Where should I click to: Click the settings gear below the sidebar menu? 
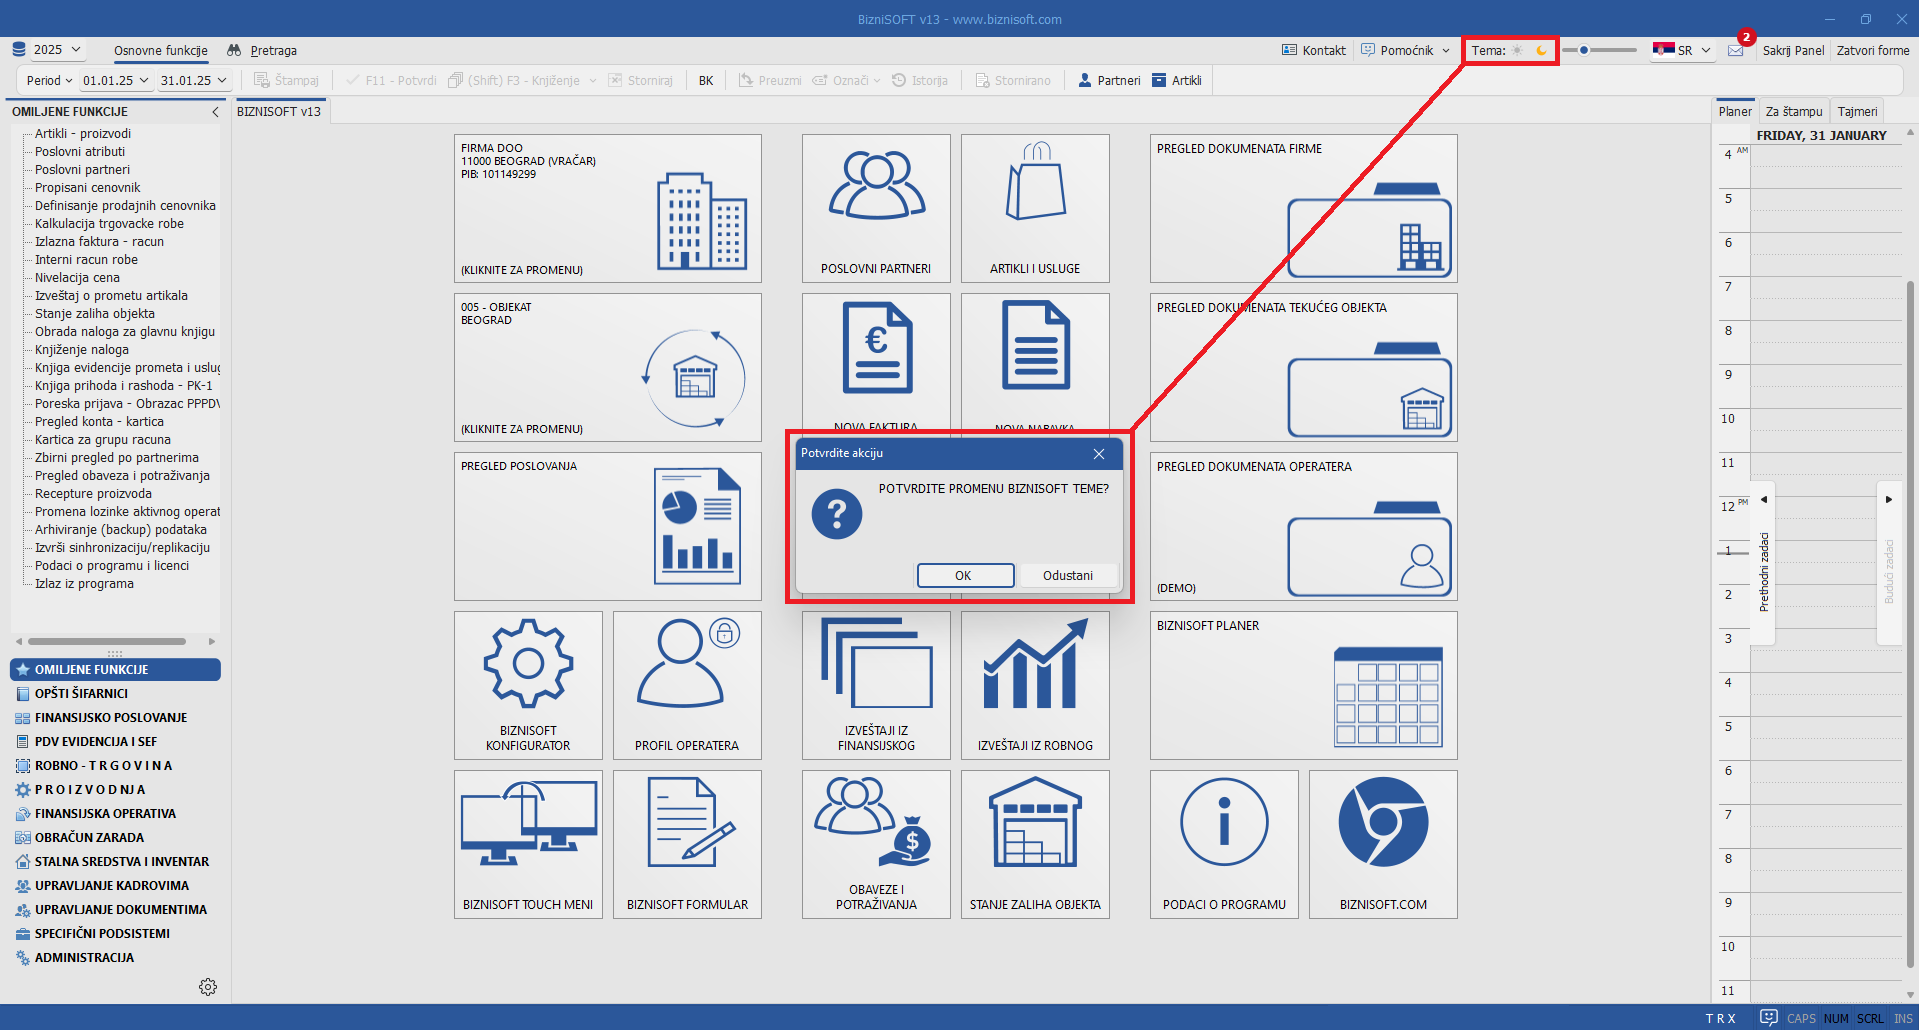coord(208,987)
